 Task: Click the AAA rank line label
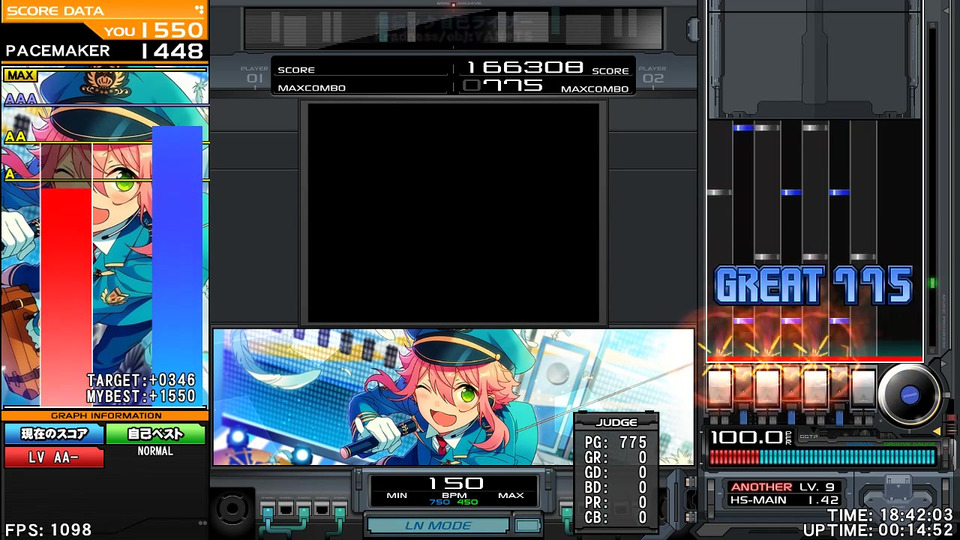[x=20, y=99]
